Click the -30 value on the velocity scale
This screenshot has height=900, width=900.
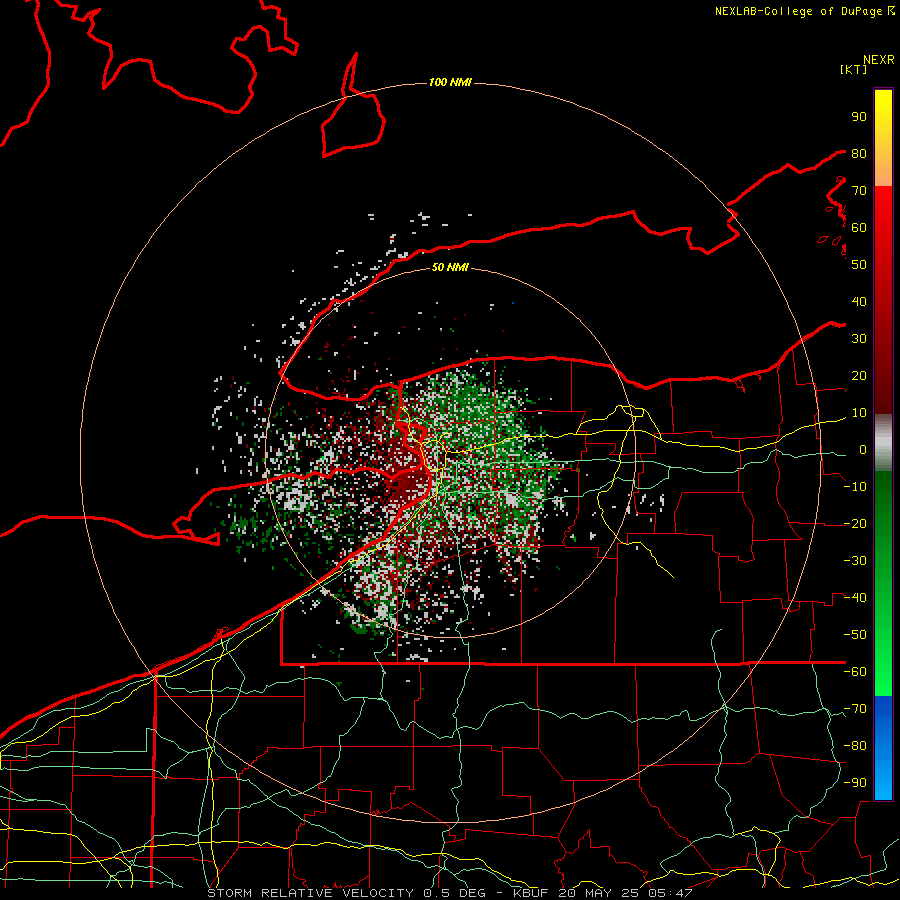tap(856, 561)
